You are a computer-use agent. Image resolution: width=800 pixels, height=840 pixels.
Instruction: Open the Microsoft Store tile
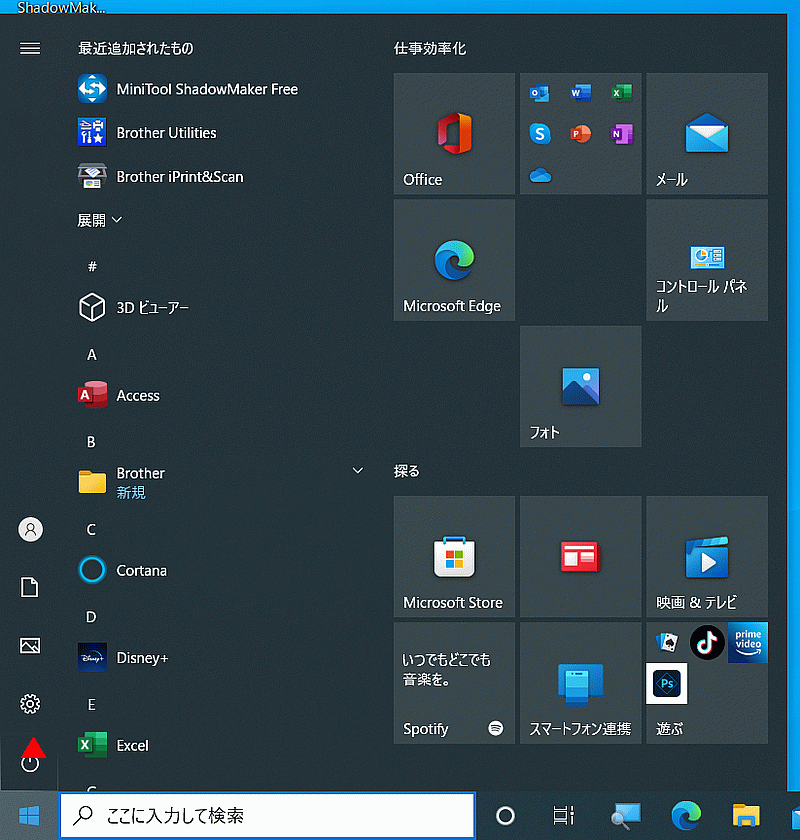pos(454,557)
